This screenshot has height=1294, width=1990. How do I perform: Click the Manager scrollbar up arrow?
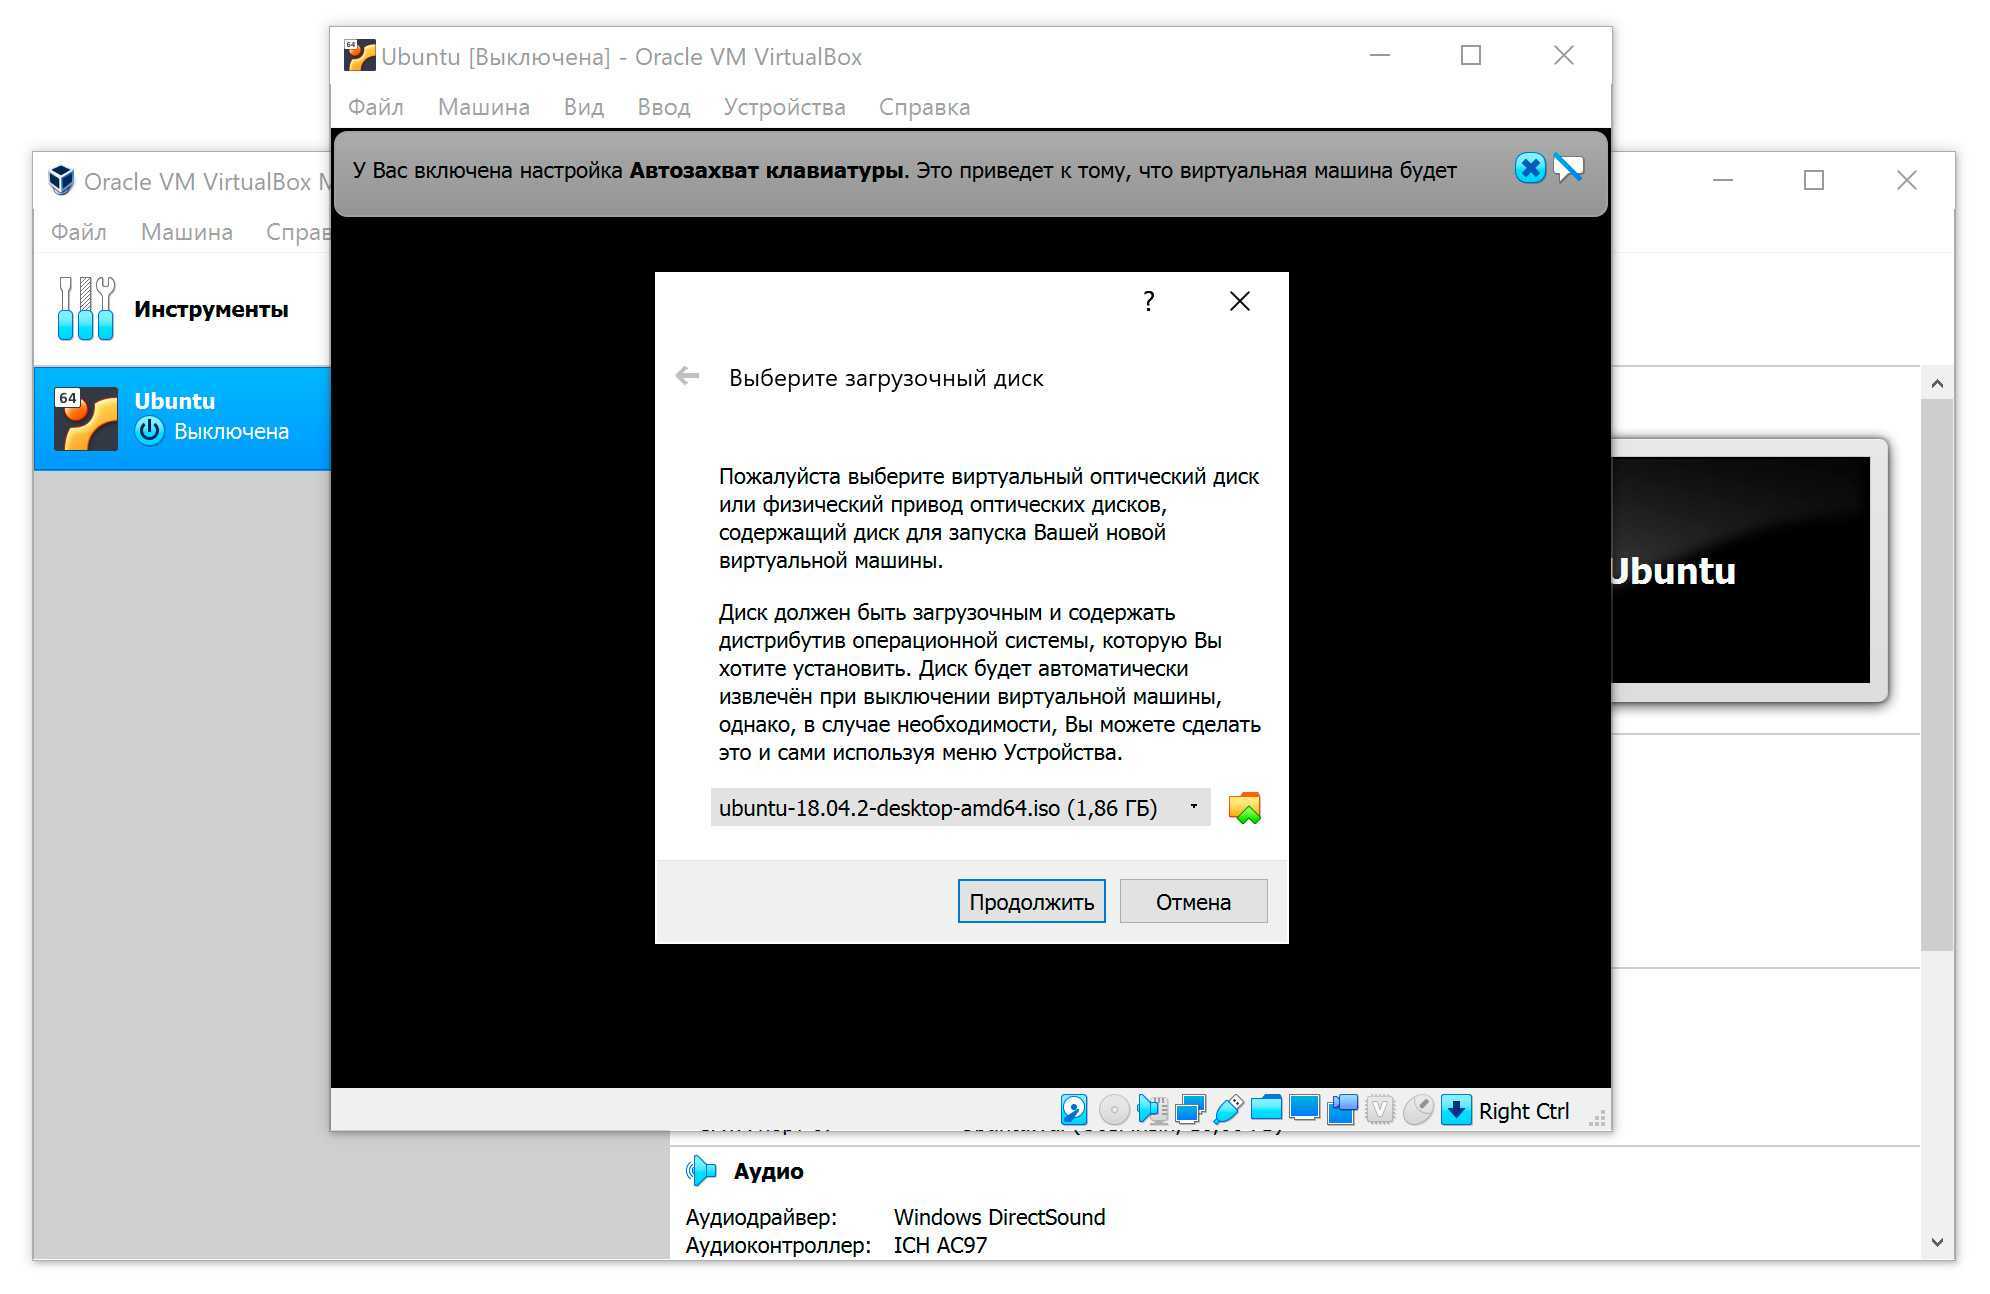(x=1937, y=383)
